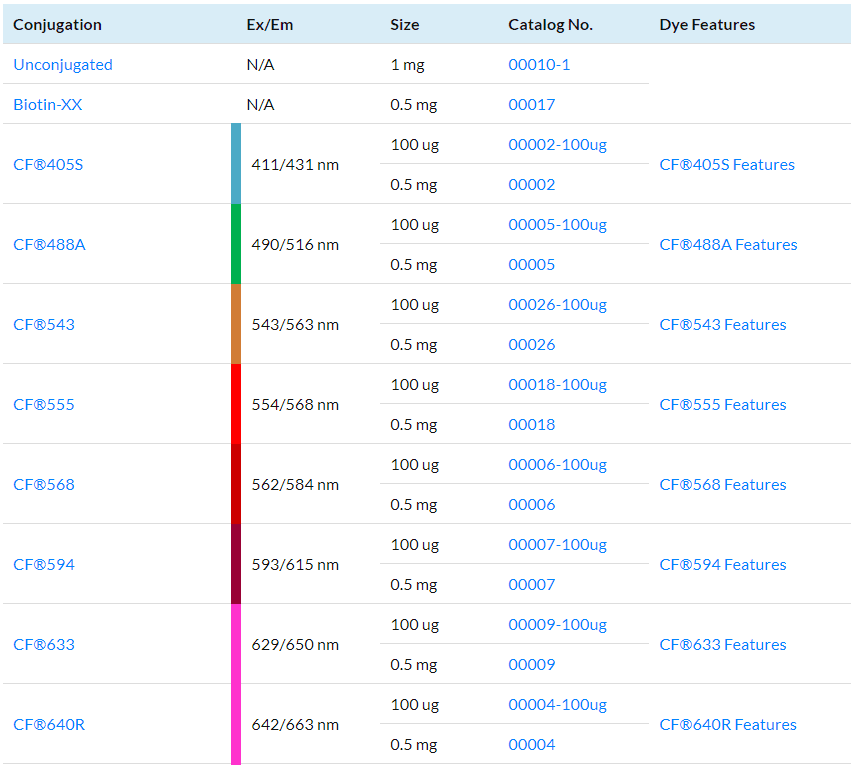Open catalog number 00009-100ug
Screen dimensions: 856x765
(x=557, y=625)
